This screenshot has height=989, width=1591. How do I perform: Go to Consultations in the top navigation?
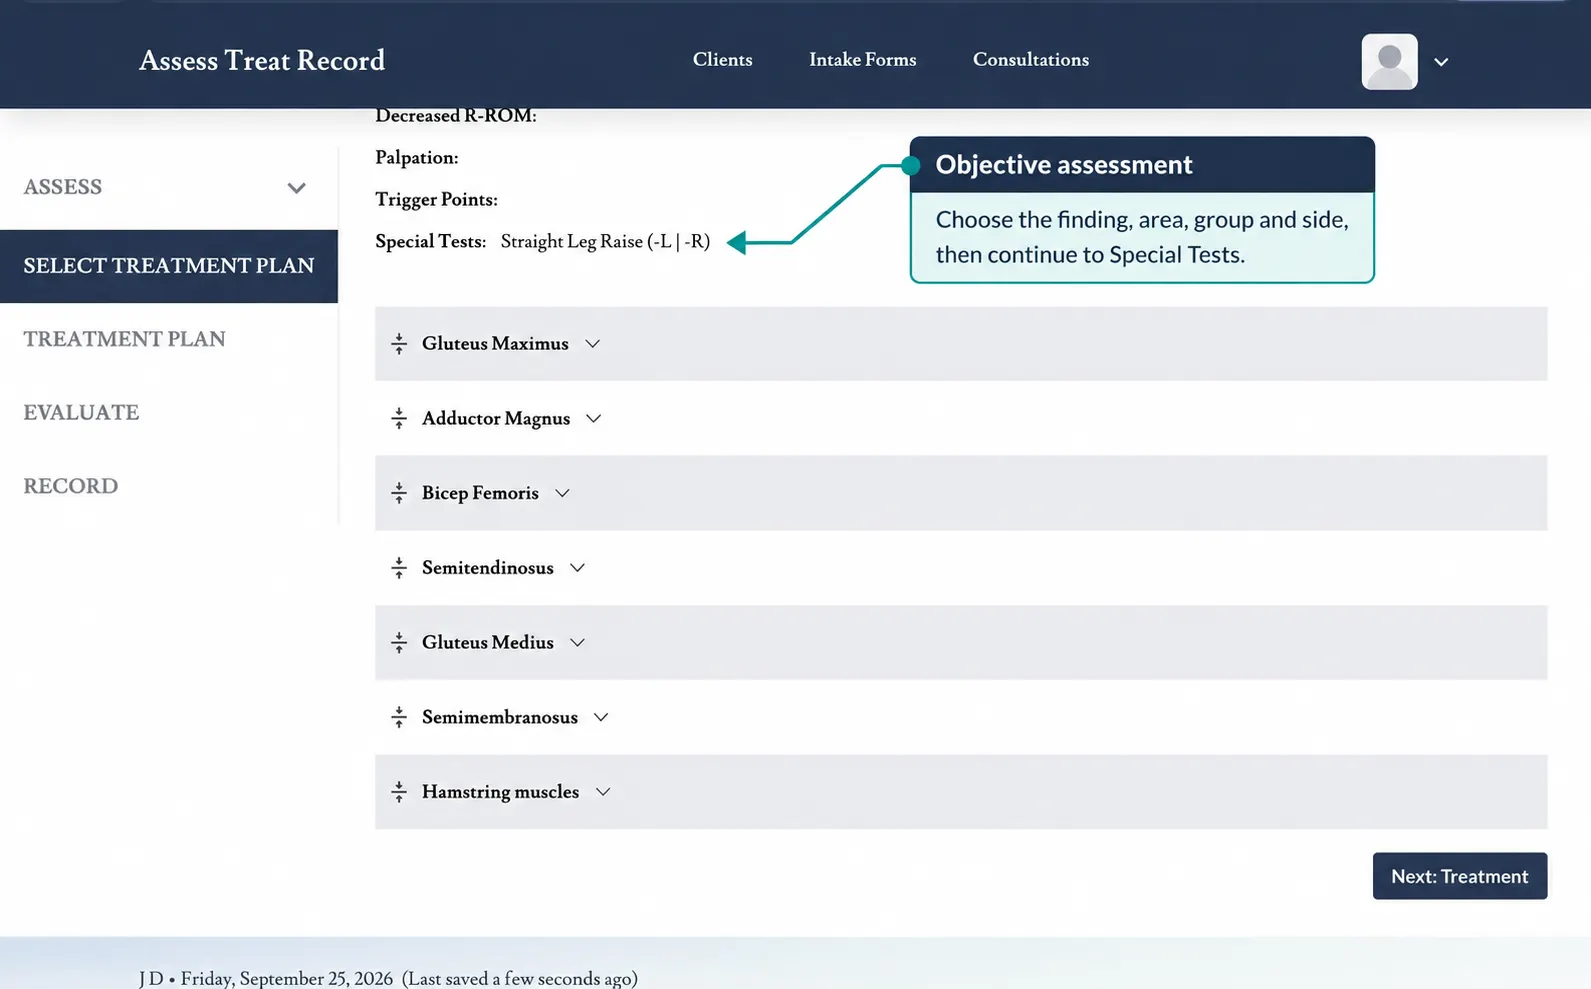coord(1031,60)
